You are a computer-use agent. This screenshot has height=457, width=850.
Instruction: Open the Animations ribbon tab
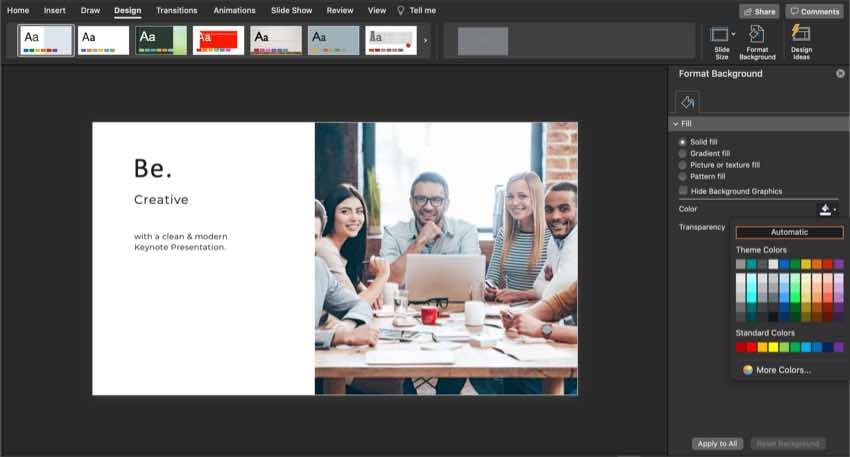pos(234,11)
